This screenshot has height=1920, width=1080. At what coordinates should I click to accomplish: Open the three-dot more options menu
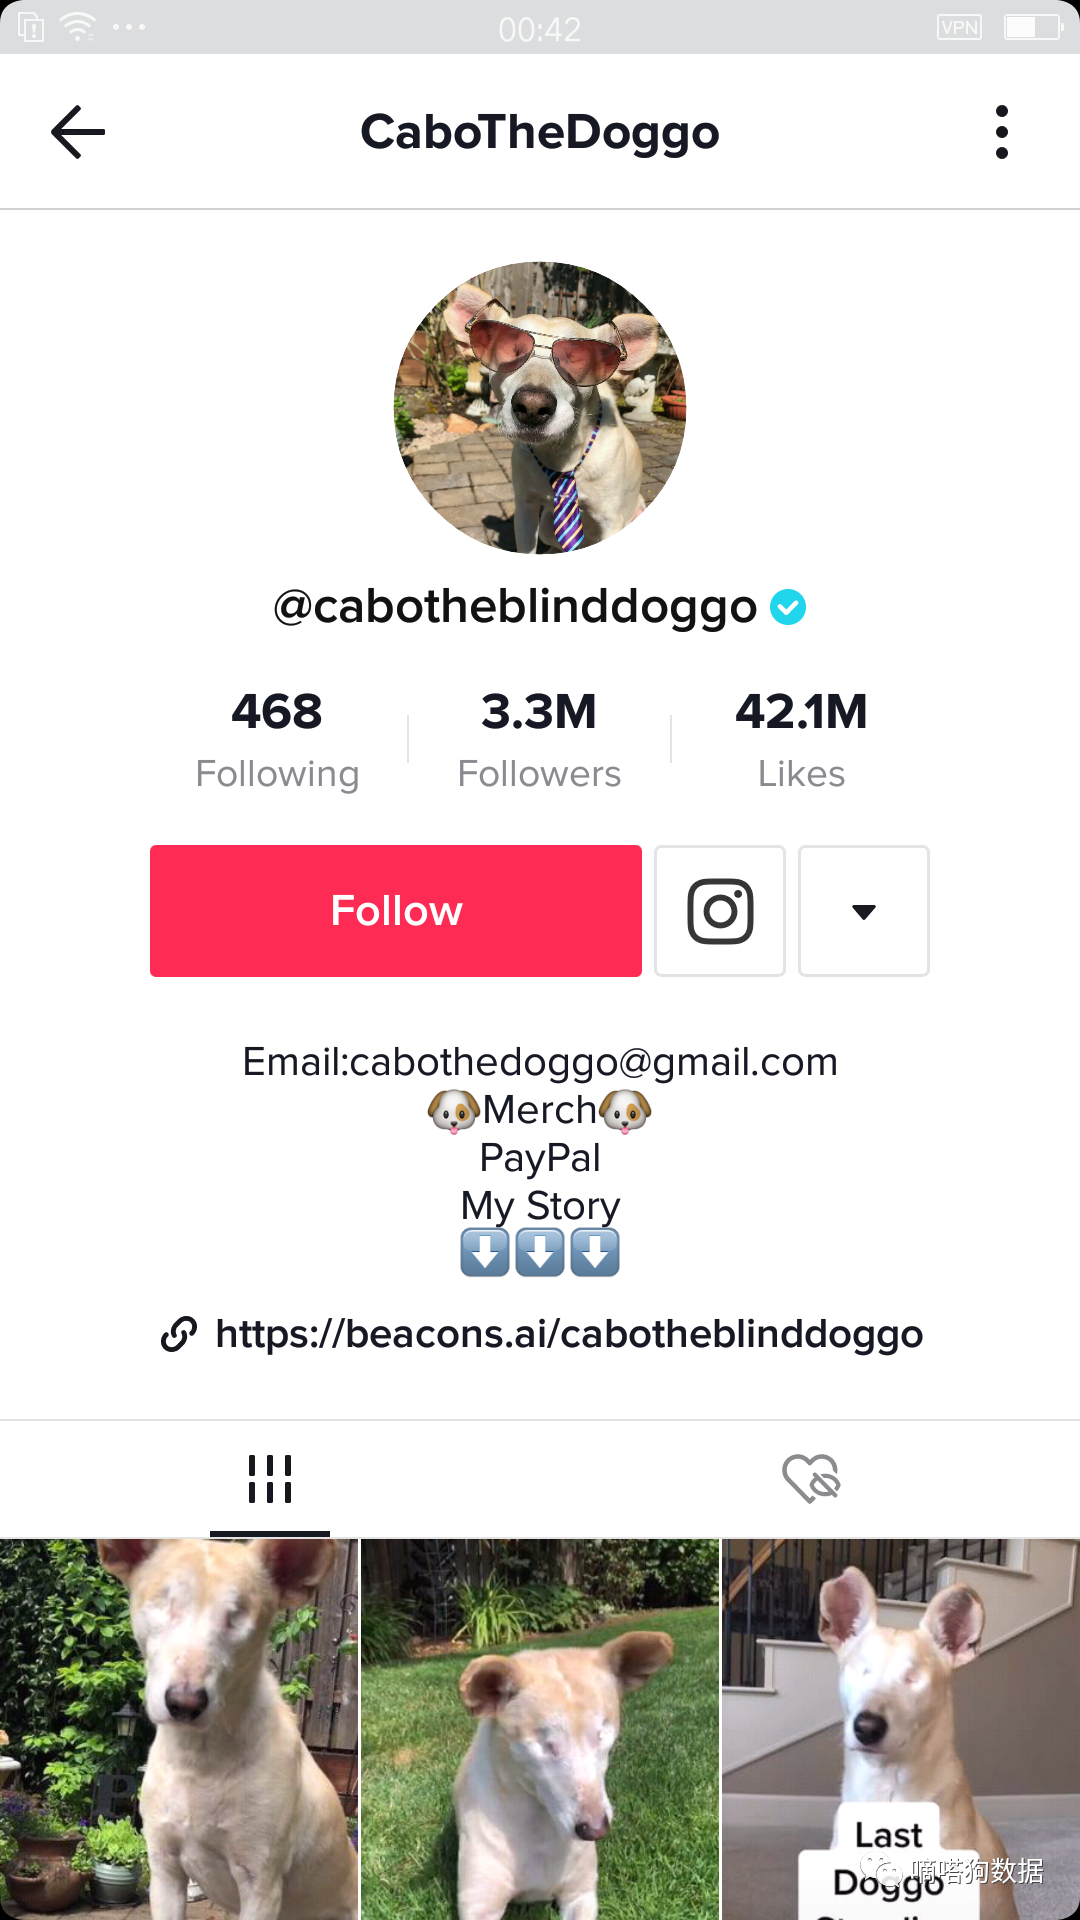click(1002, 132)
